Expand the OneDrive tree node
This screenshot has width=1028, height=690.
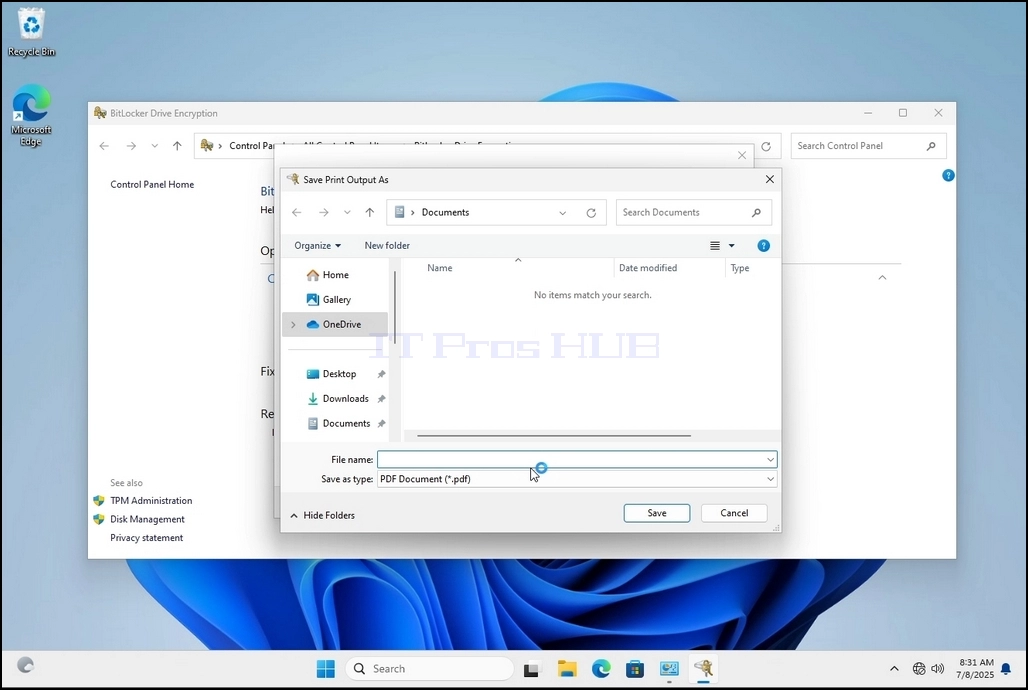[293, 325]
